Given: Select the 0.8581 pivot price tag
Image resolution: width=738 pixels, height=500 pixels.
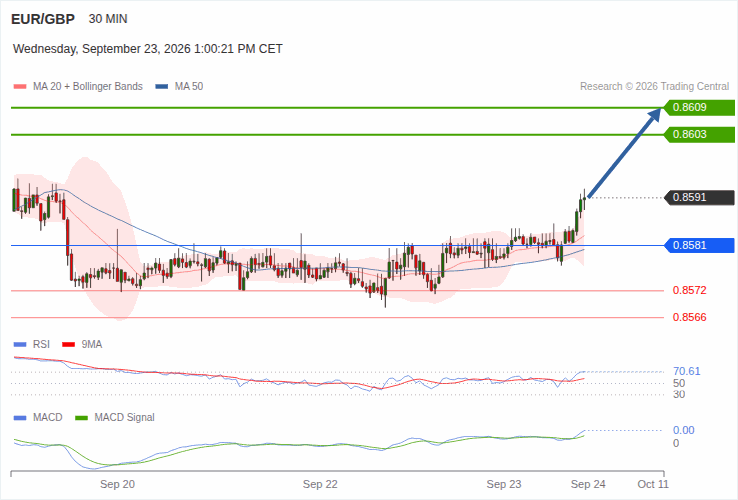Looking at the screenshot, I should (x=699, y=245).
